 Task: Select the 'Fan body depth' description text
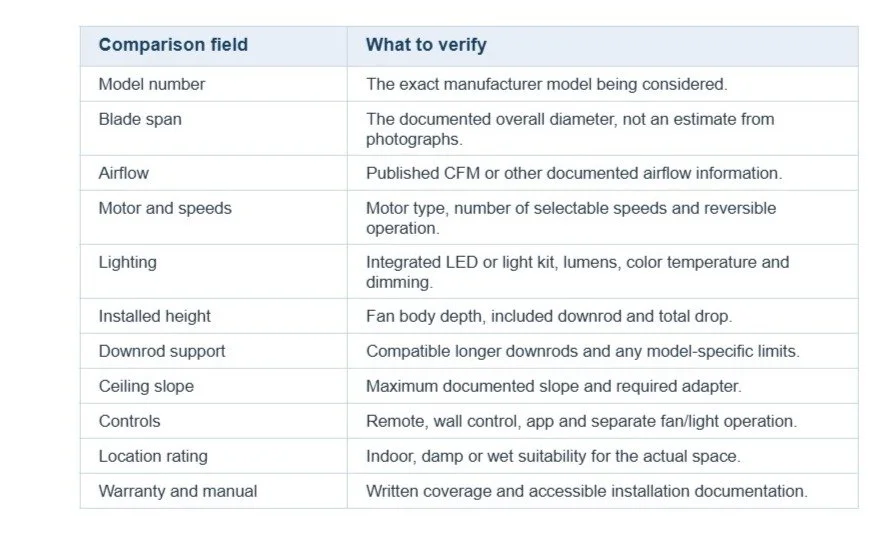[x=549, y=316]
